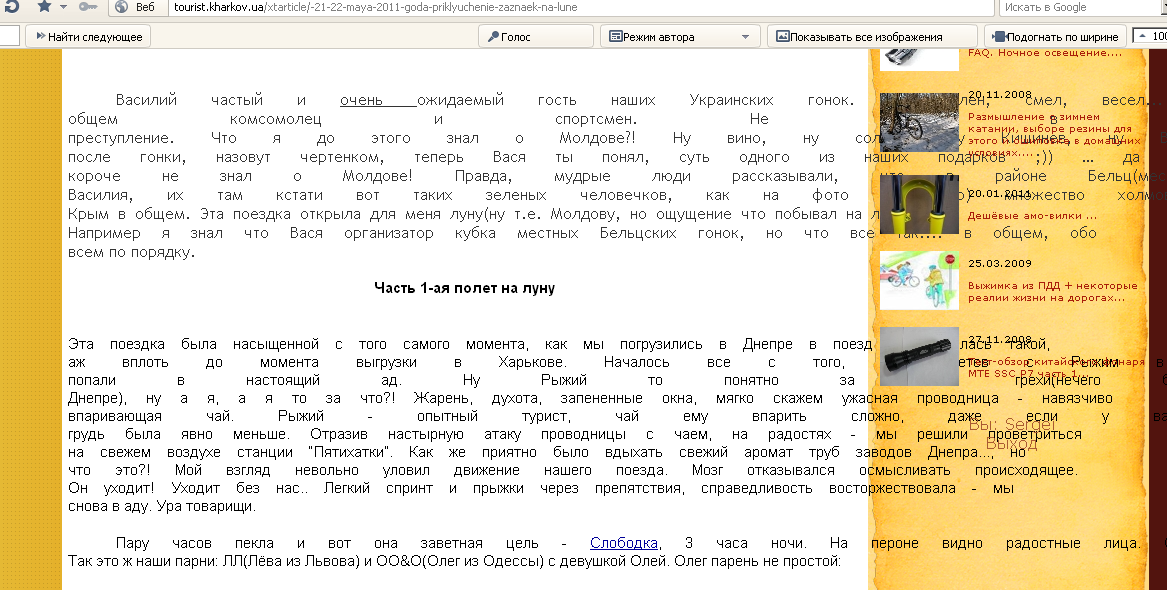Viewport: 1167px width, 590px height.
Task: Click the cyclists traffic rules thumbnail
Action: (x=919, y=280)
